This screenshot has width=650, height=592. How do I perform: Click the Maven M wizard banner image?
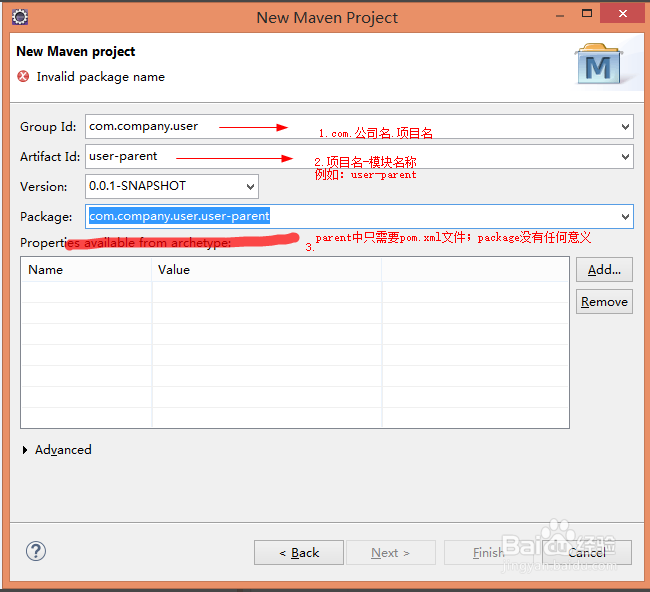pyautogui.click(x=598, y=64)
